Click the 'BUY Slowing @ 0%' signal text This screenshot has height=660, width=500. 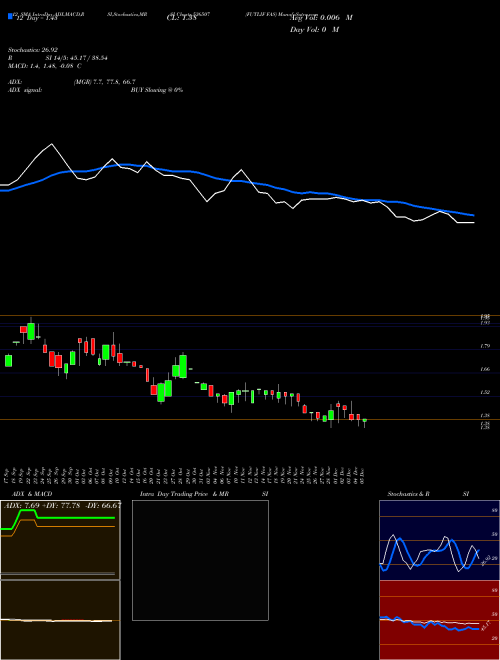[x=157, y=90]
